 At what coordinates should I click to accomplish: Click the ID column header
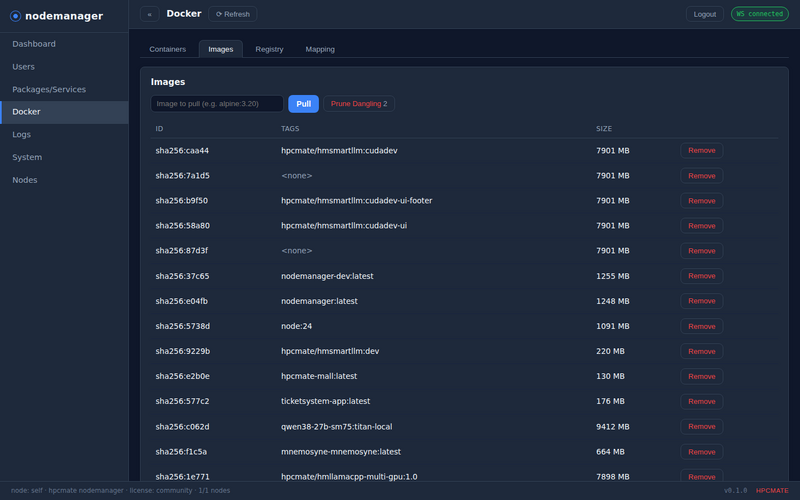pyautogui.click(x=159, y=129)
